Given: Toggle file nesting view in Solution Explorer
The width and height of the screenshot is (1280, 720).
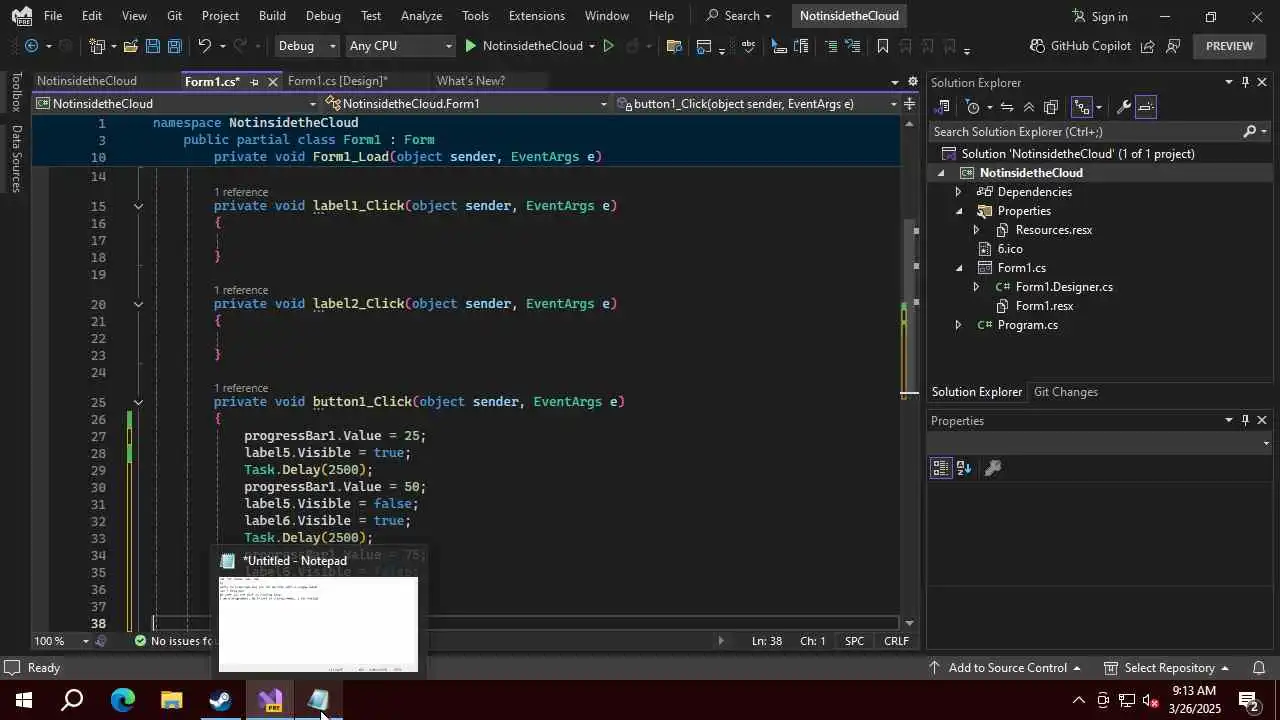Looking at the screenshot, I should 1080,107.
